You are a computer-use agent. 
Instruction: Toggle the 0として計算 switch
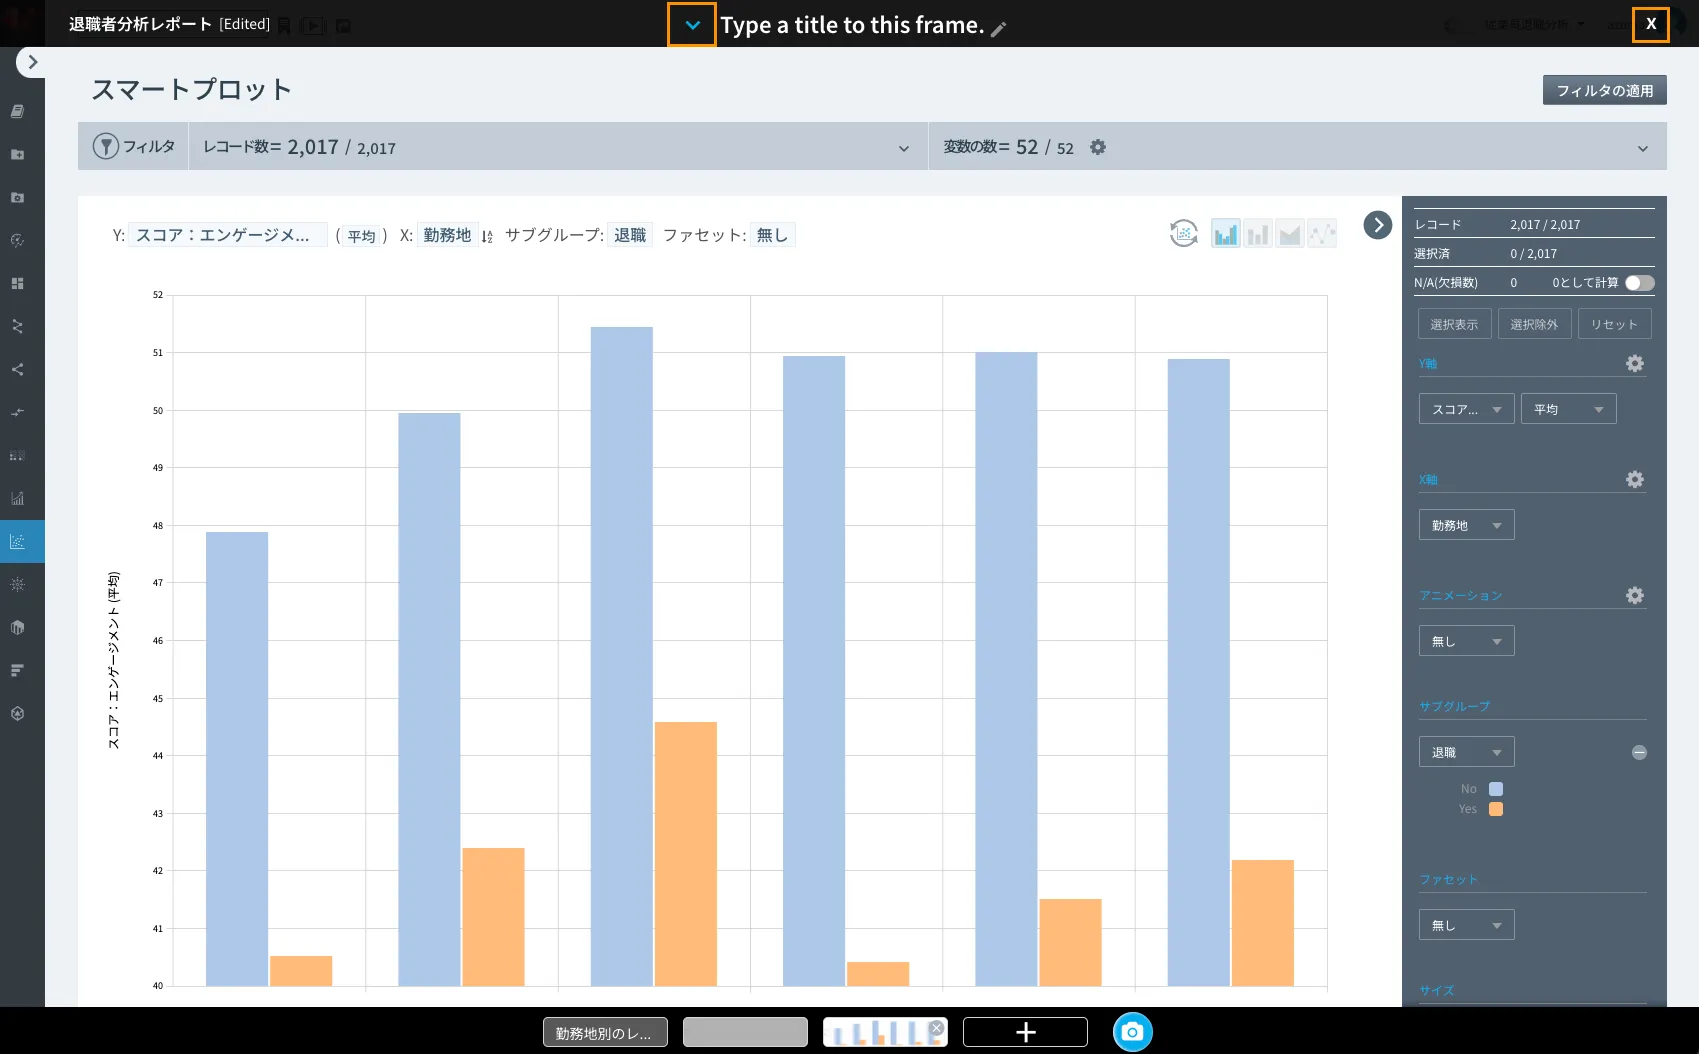1639,283
